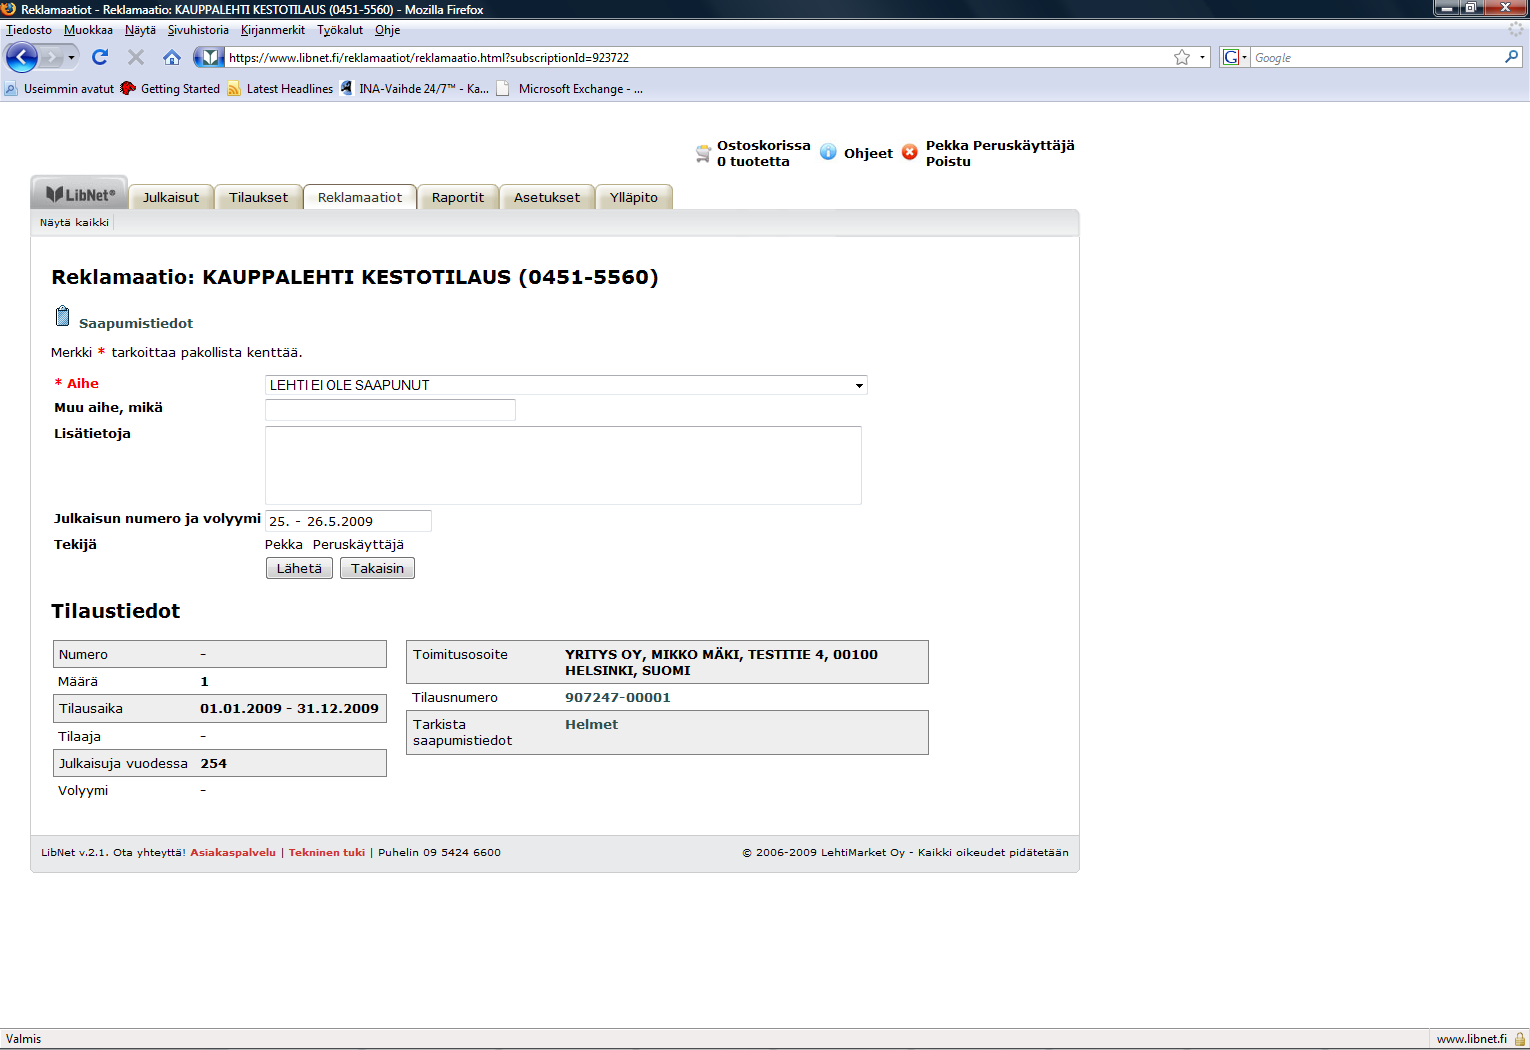Open the Tekninen tuki footer link

pos(327,852)
